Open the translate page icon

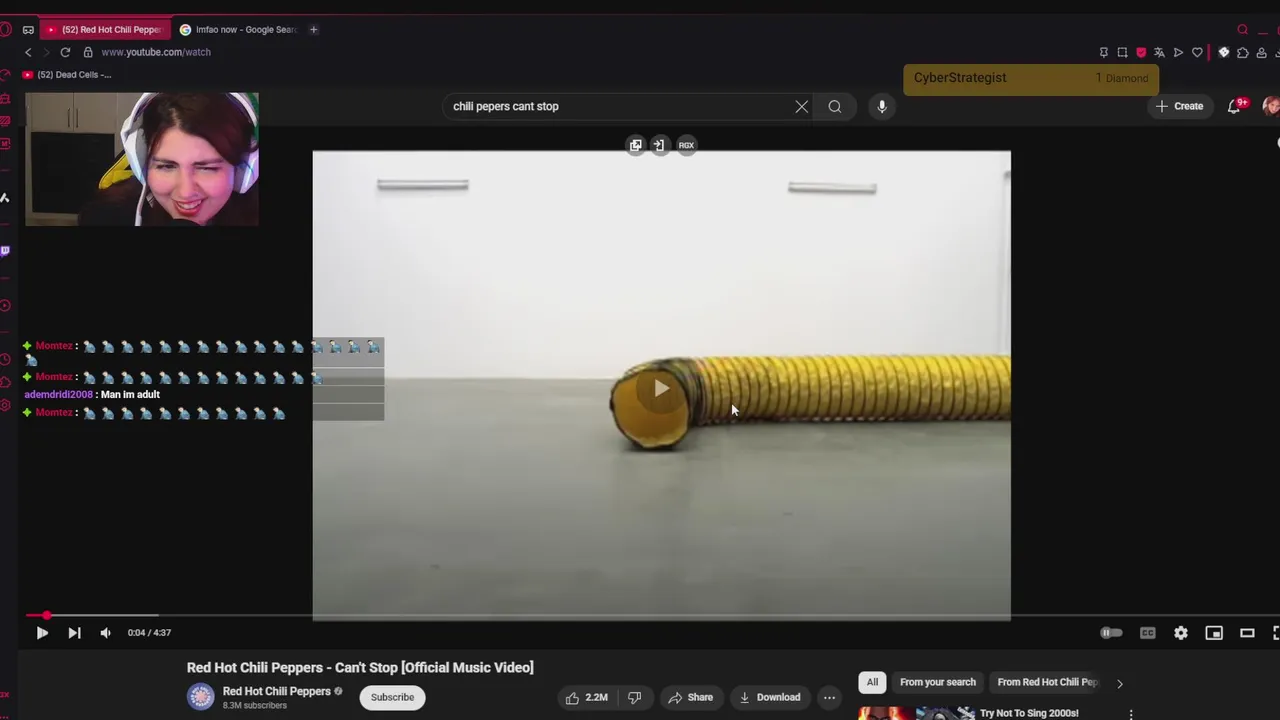(1159, 53)
